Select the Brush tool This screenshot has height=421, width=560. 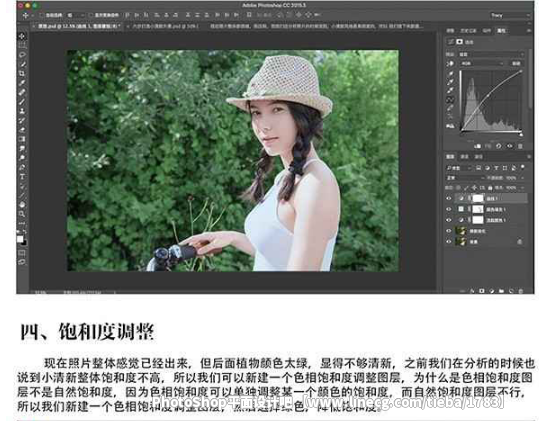coord(22,101)
